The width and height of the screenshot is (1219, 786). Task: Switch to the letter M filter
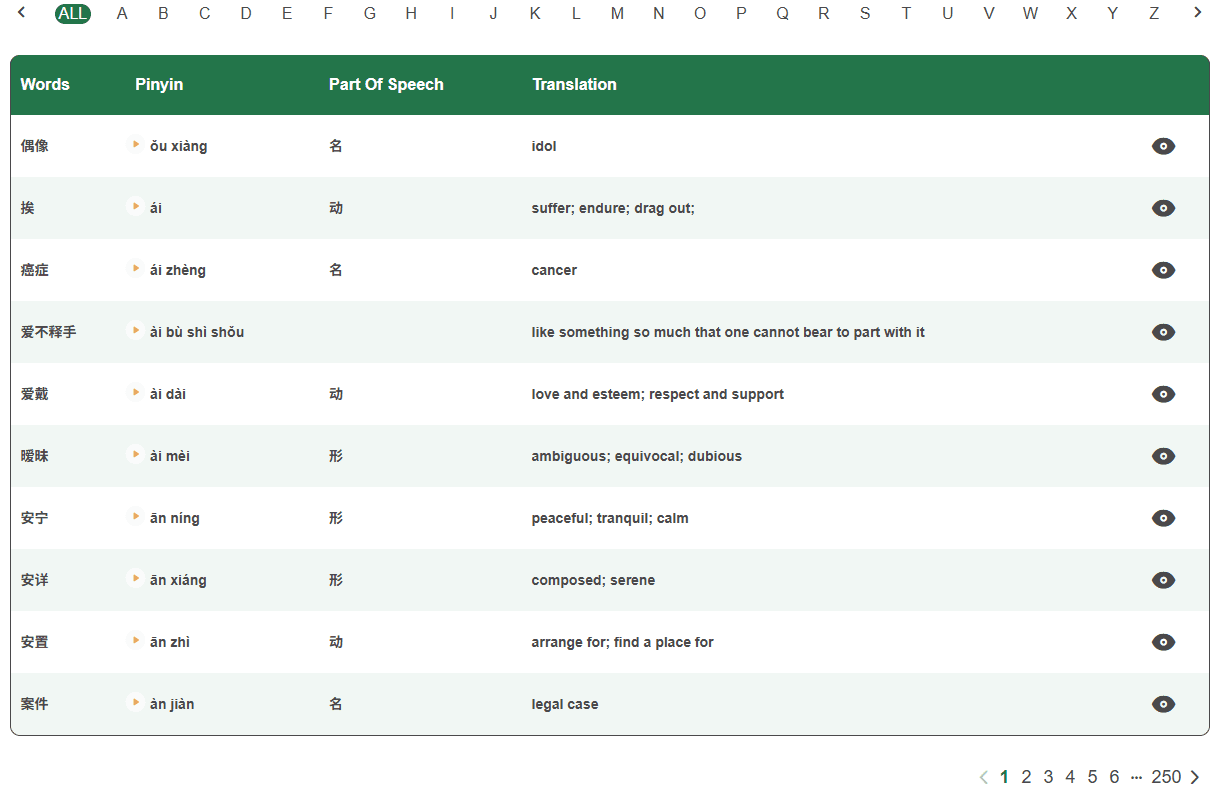point(617,13)
